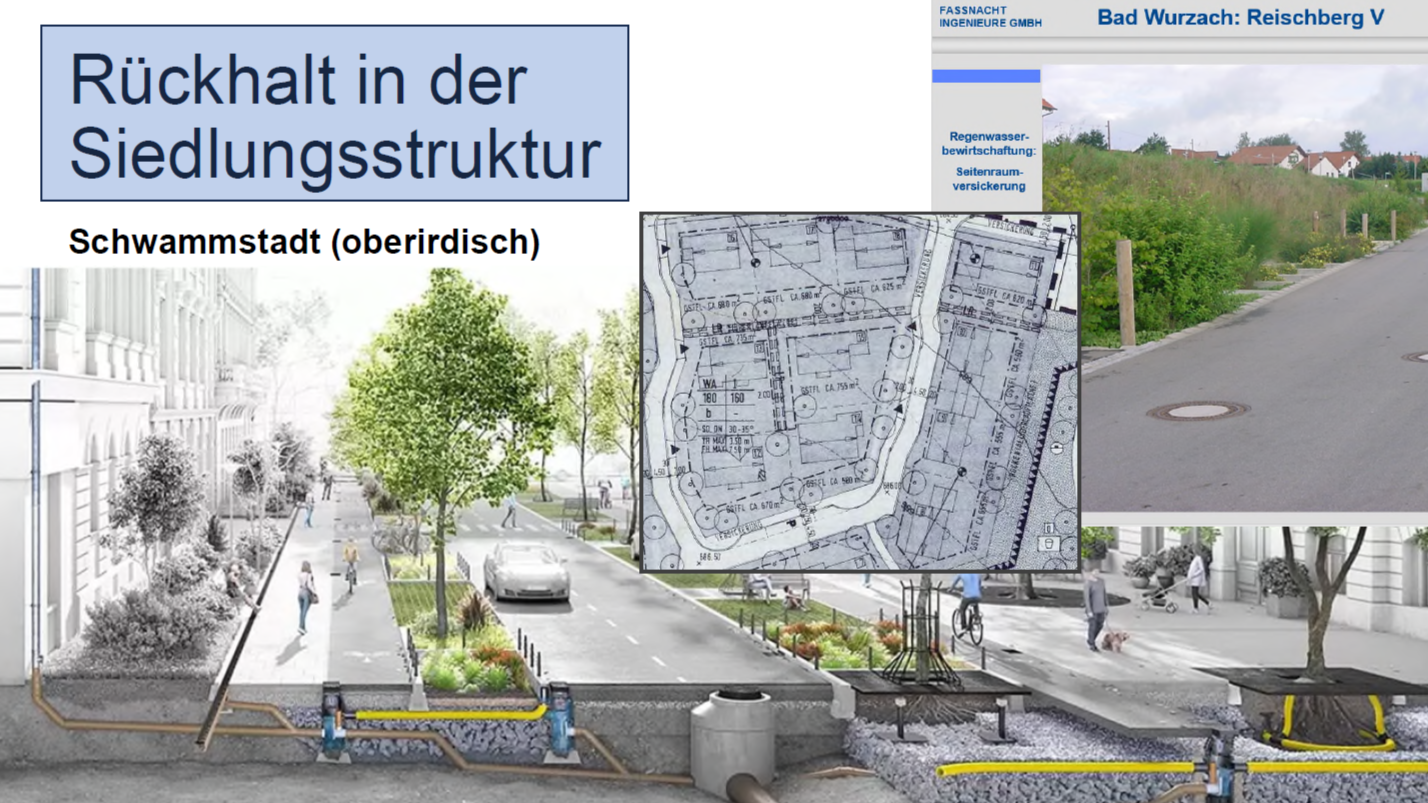Click the cyclist next to the tree grate
The image size is (1428, 803).
967,607
